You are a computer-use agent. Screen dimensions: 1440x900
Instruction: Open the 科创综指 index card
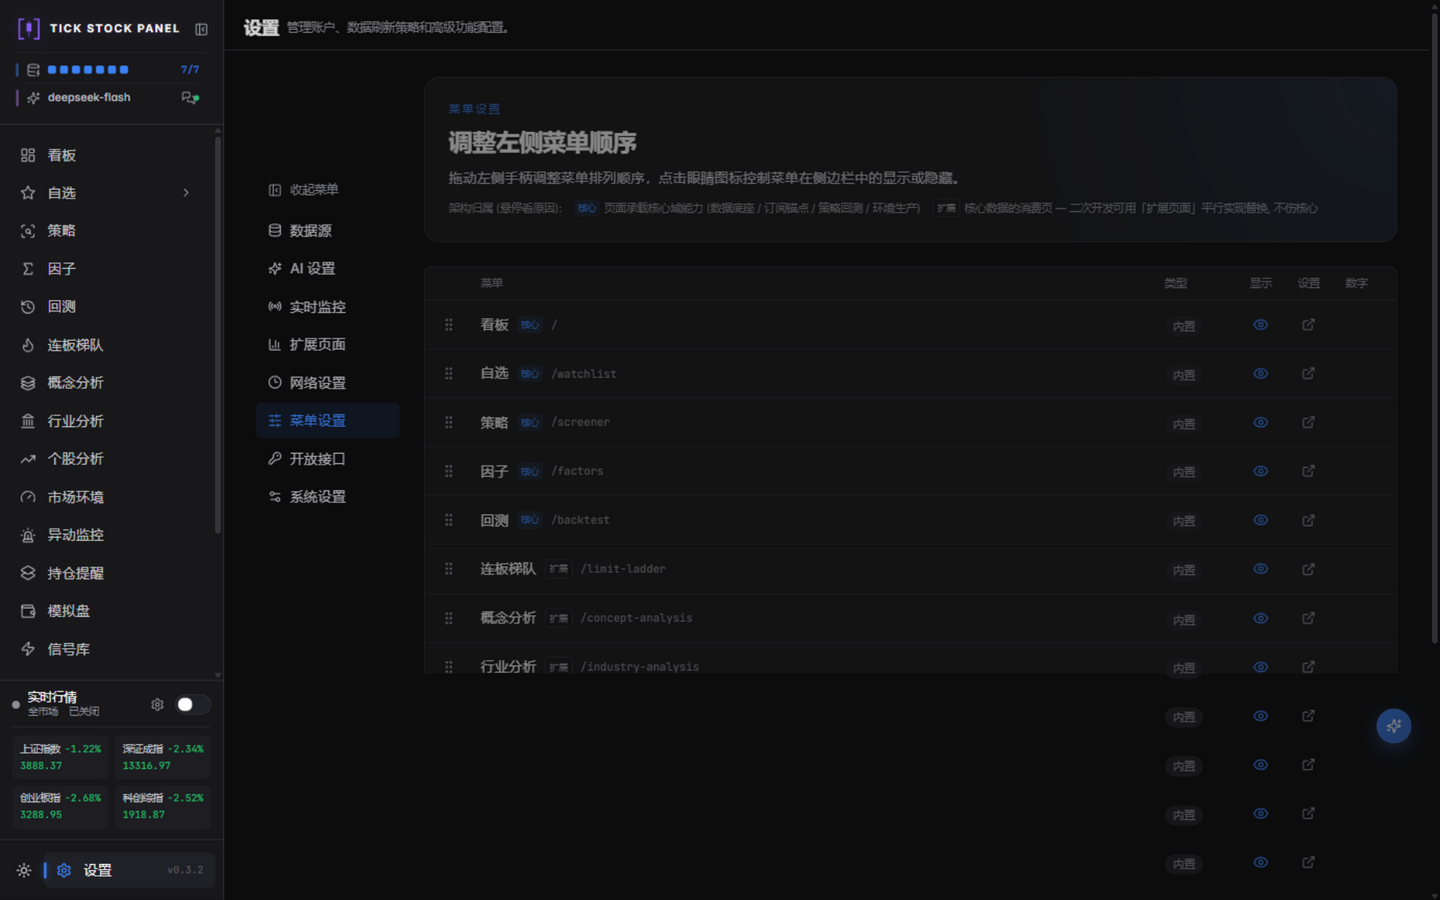163,806
